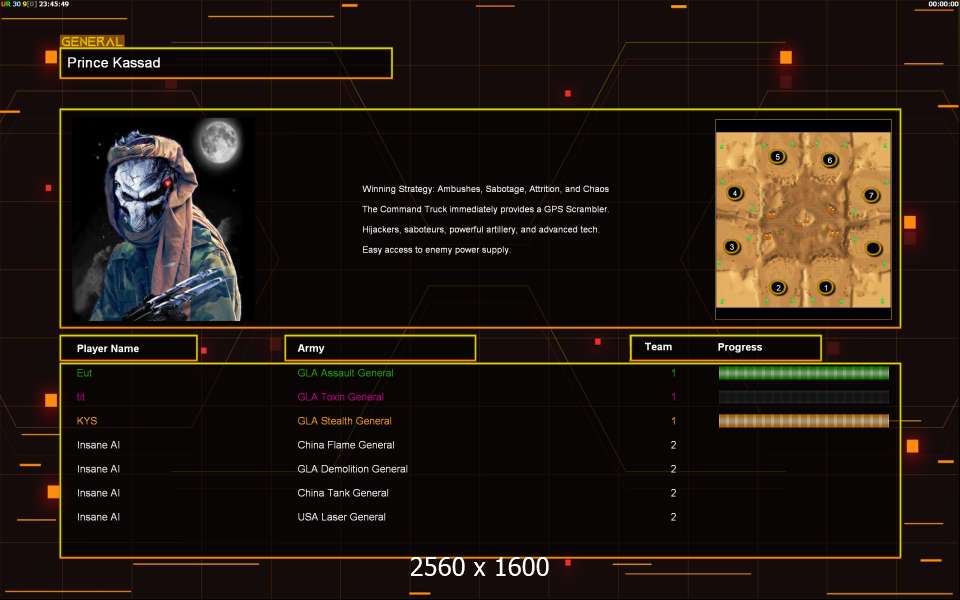Click the unnumbered black start position marker
Screen dimensions: 960x600
point(873,248)
